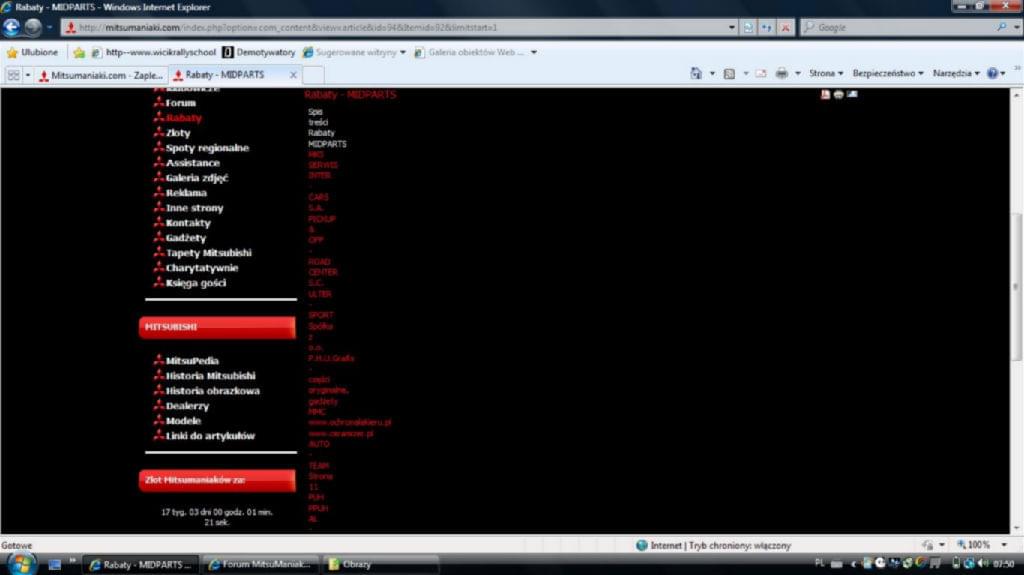The image size is (1024, 575).
Task: Open the Forum link in the side menu
Action: point(180,103)
